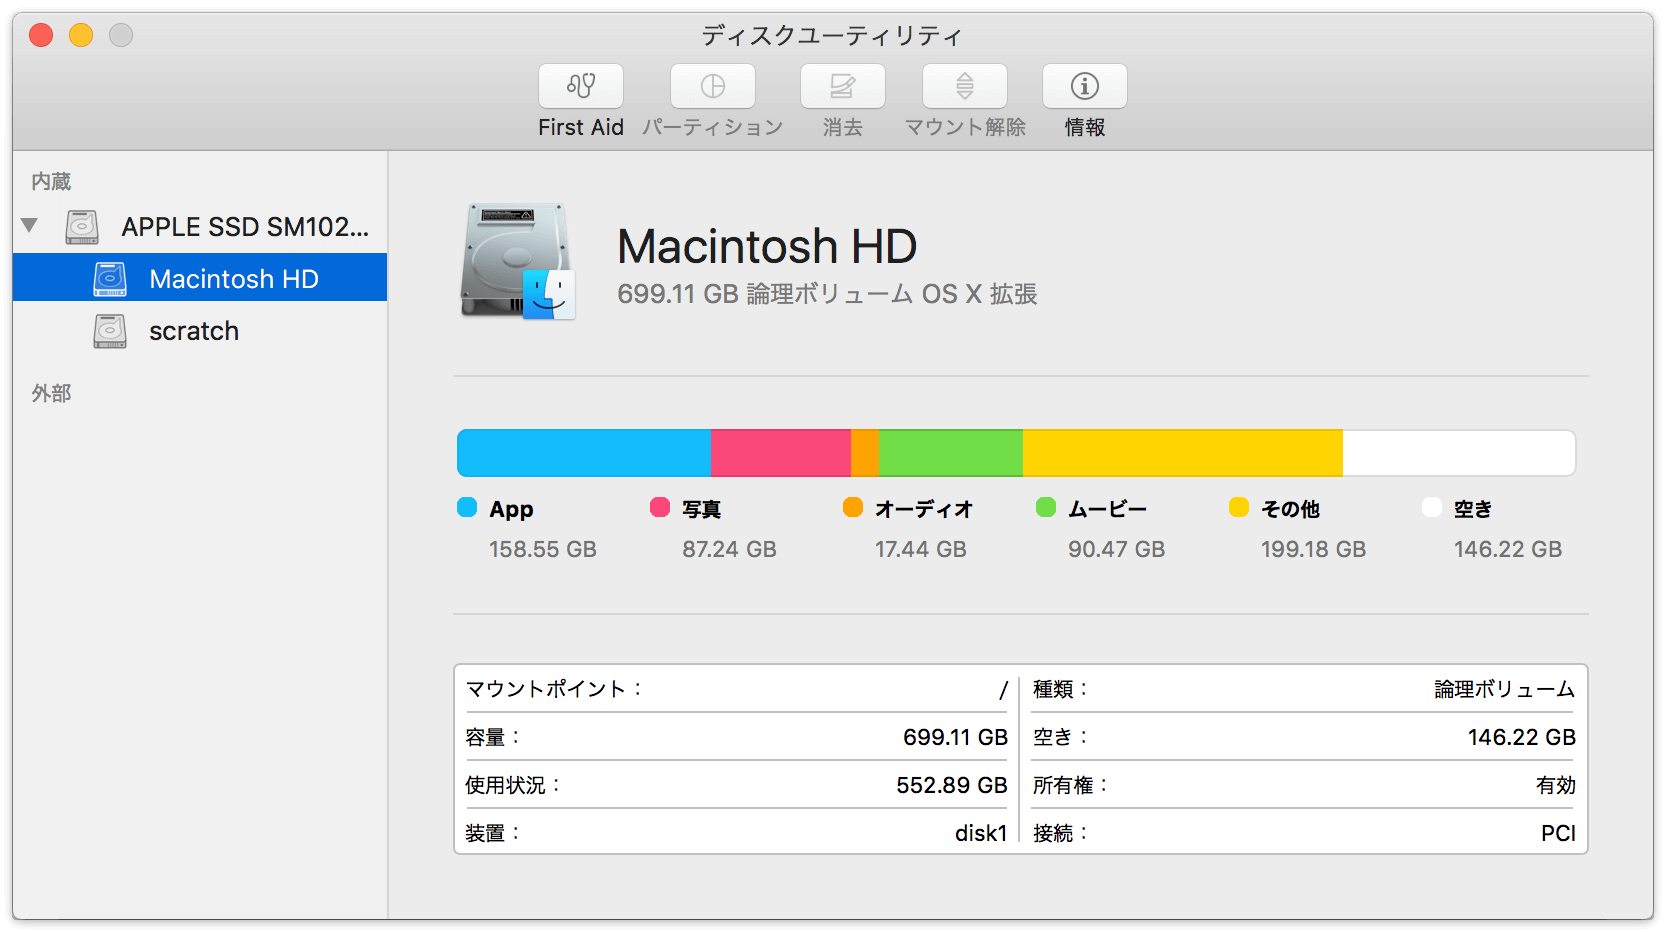The image size is (1666, 932).
Task: Click the 146.22 GB value under the 空き legend
Action: (1508, 549)
